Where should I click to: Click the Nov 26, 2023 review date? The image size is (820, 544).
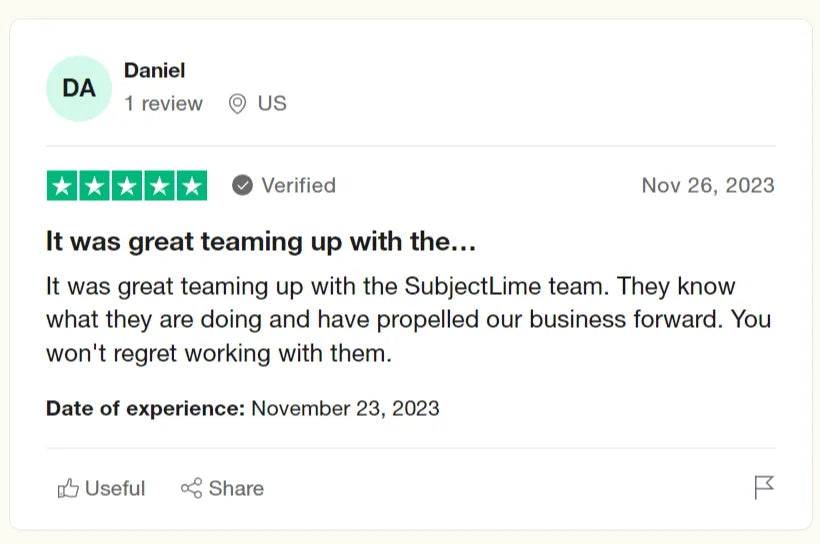(708, 185)
